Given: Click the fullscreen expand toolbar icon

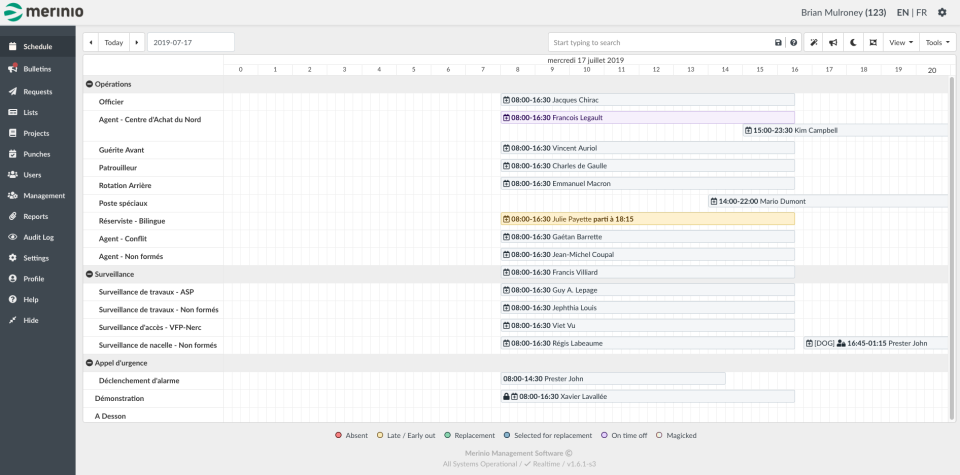Looking at the screenshot, I should pyautogui.click(x=872, y=43).
